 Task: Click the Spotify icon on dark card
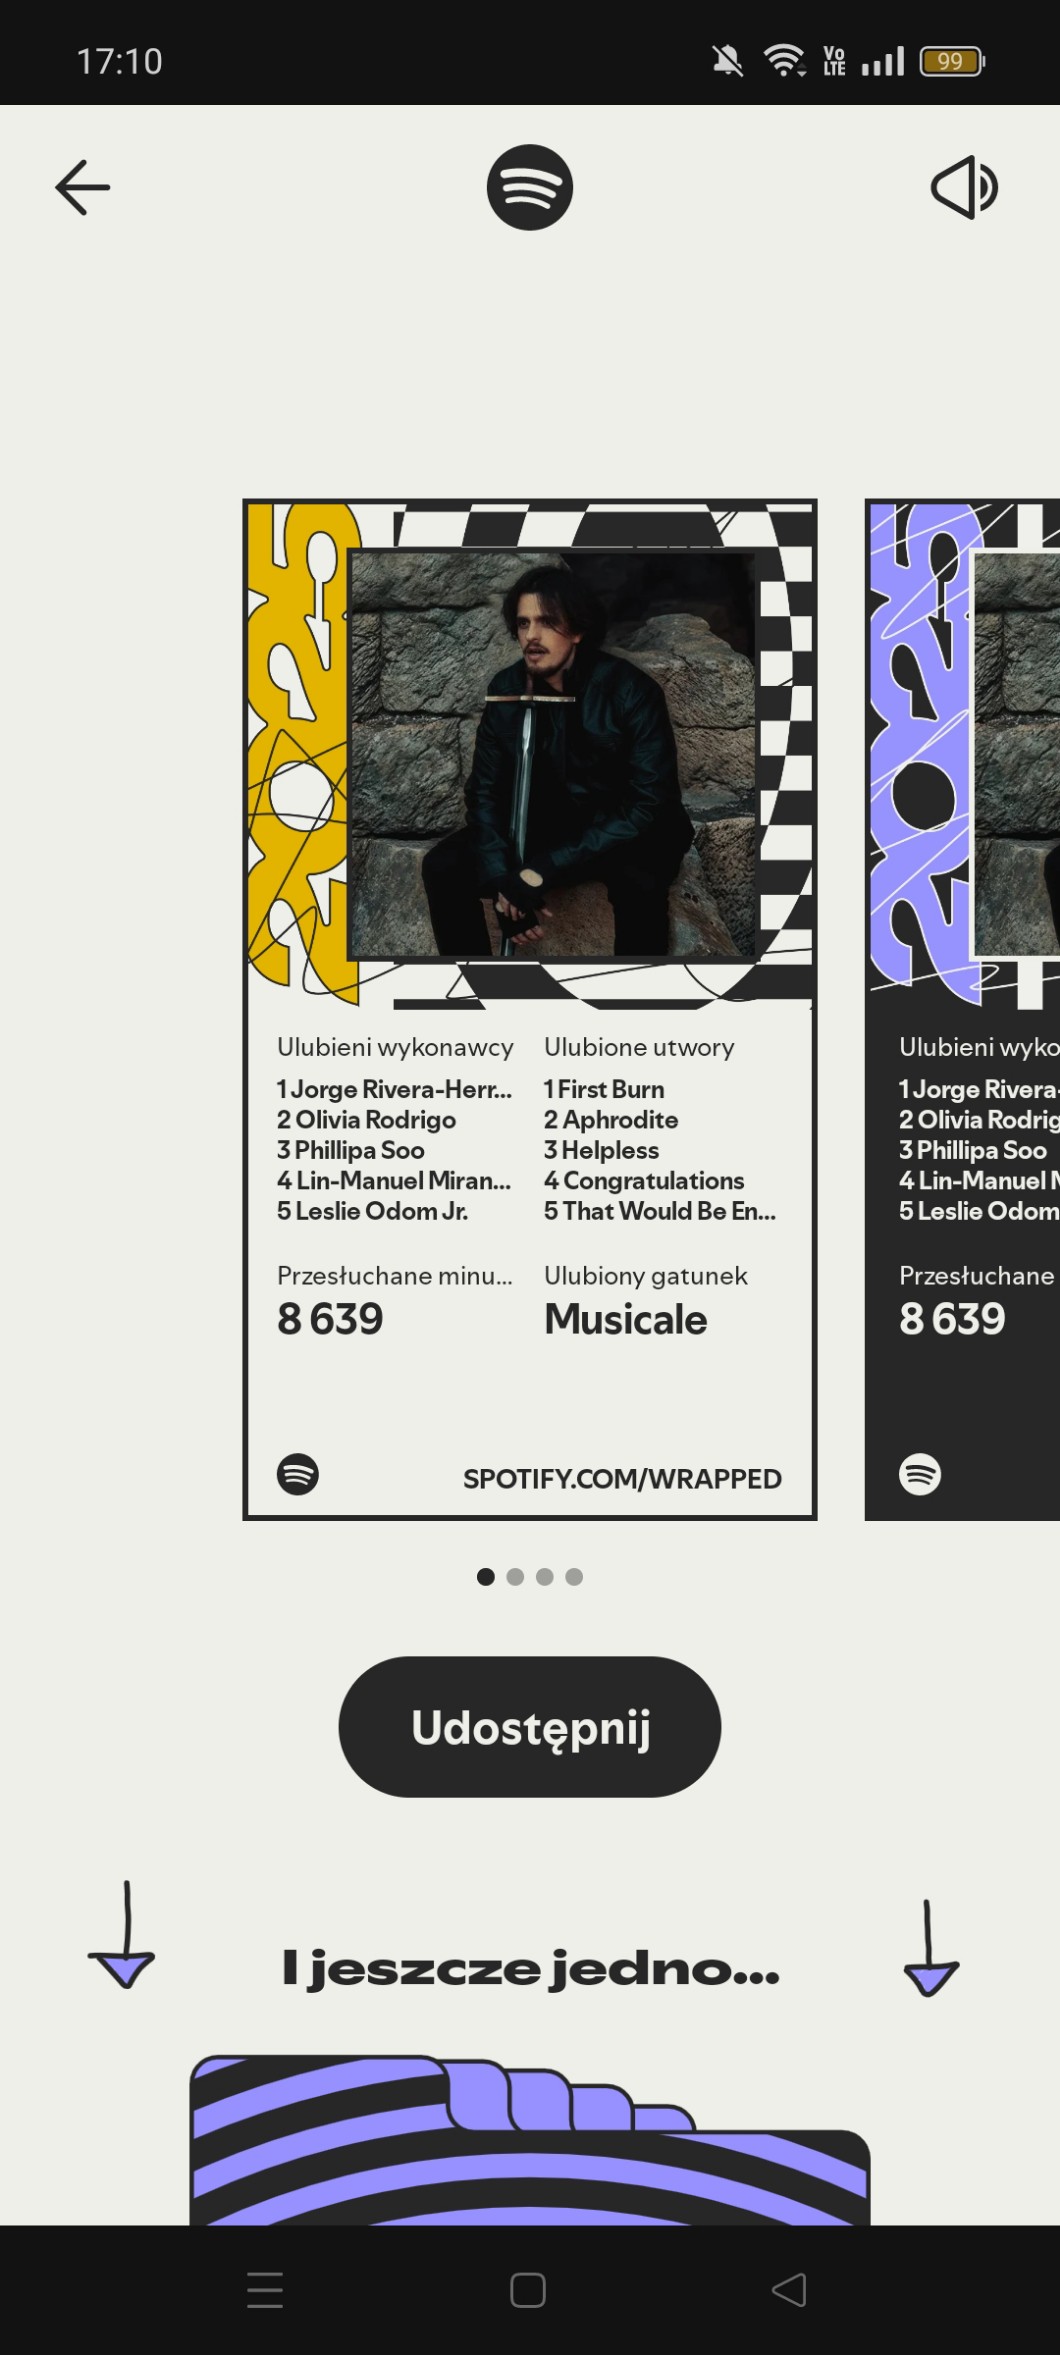point(920,1474)
